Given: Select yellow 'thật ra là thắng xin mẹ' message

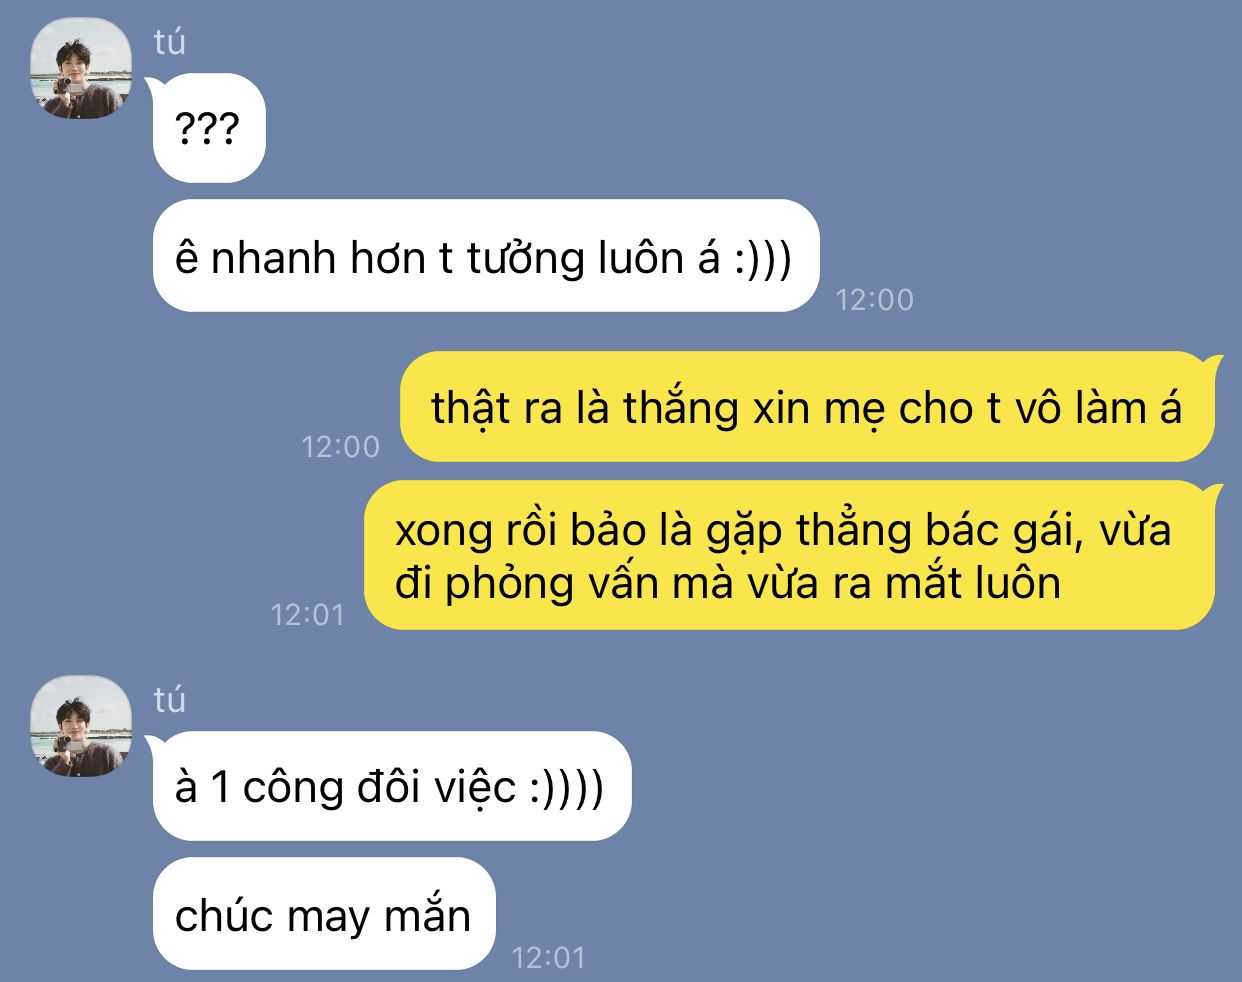Looking at the screenshot, I should pyautogui.click(x=807, y=407).
